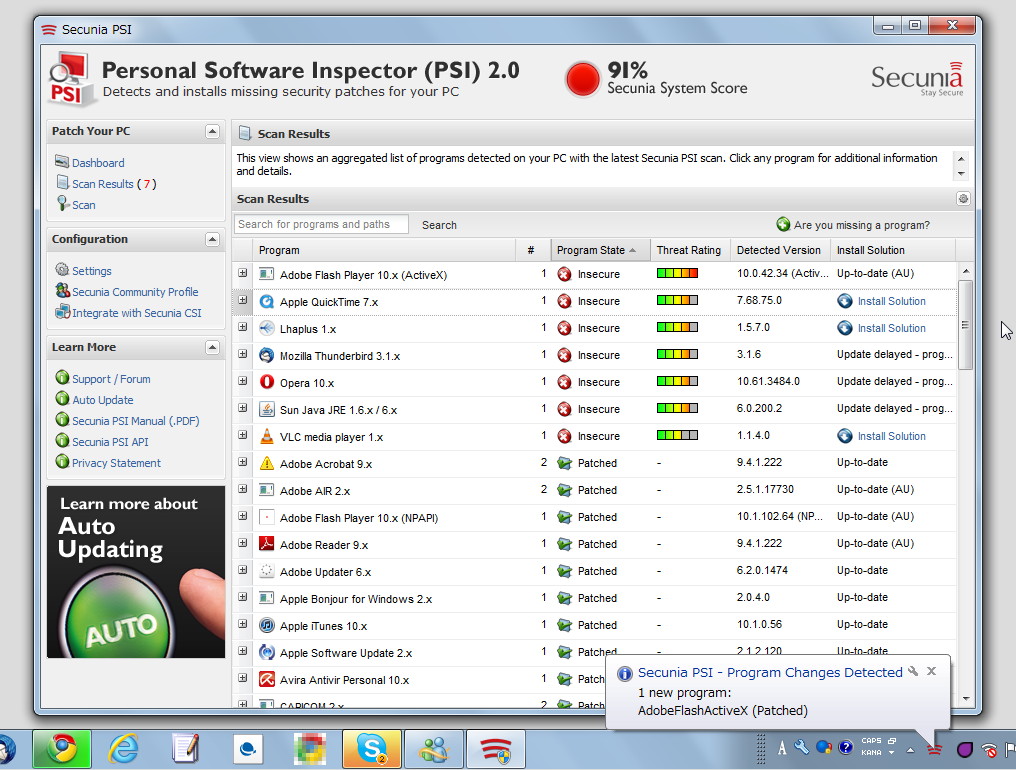The image size is (1016, 770).
Task: Open Secunia Community Profile
Action: coord(135,292)
